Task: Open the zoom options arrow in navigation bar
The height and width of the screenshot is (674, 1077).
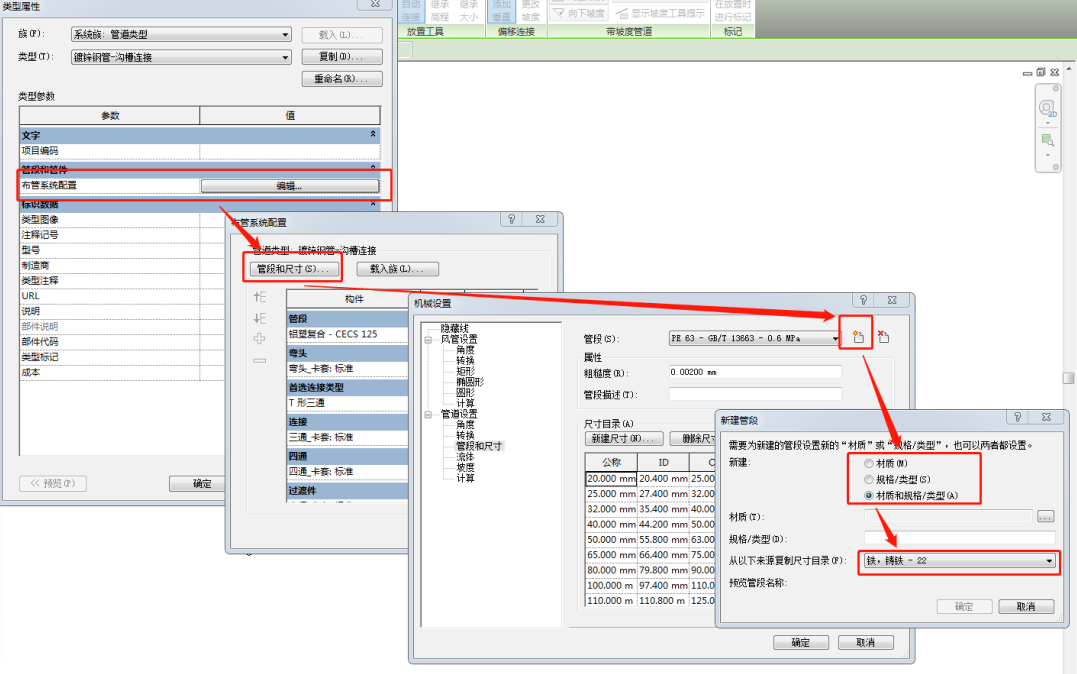Action: pyautogui.click(x=1047, y=155)
